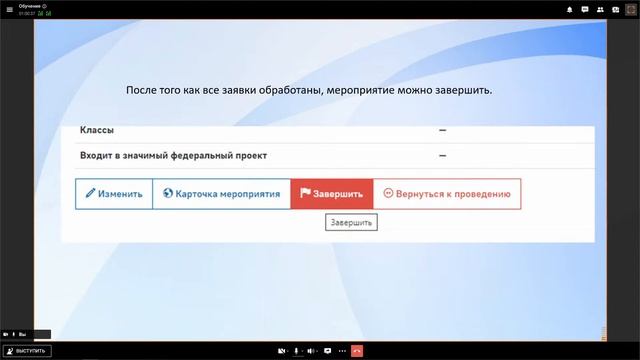Screen dimensions: 640x360
Task: Click the 'Обучение' conference title
Action: click(29, 6)
